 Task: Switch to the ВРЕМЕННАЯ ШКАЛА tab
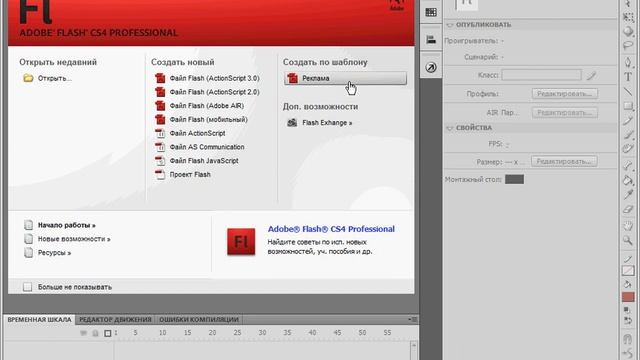coord(40,320)
